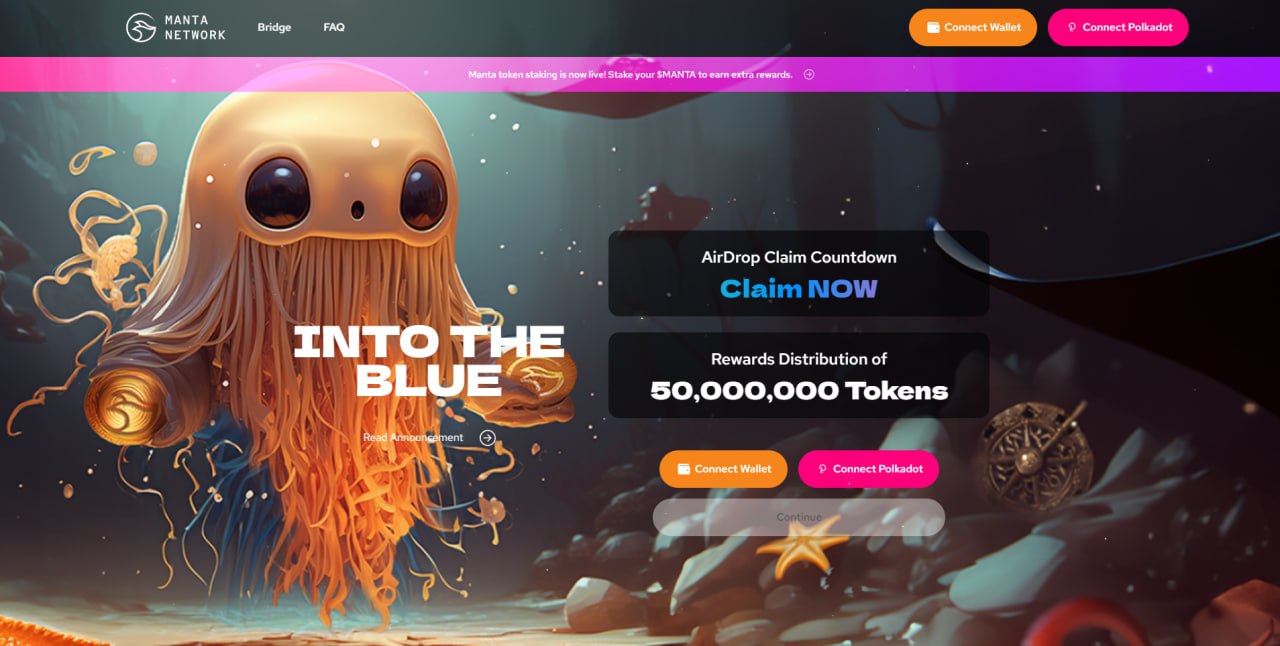Click wallet icon in header Connect Wallet

933,28
